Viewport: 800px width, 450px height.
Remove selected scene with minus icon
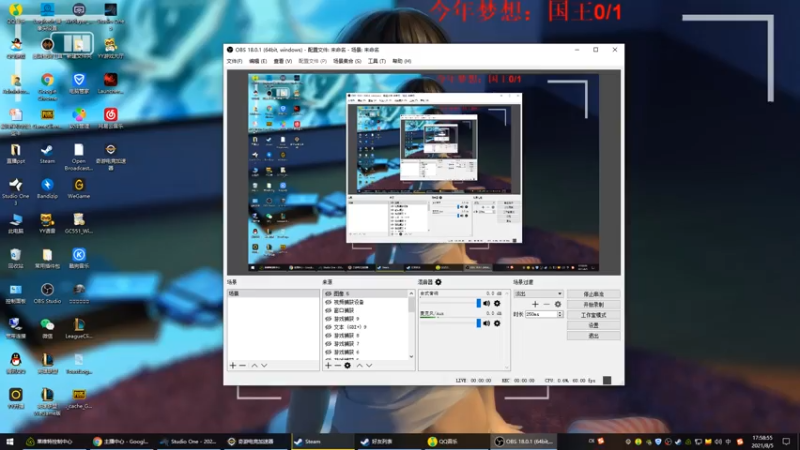coord(242,366)
